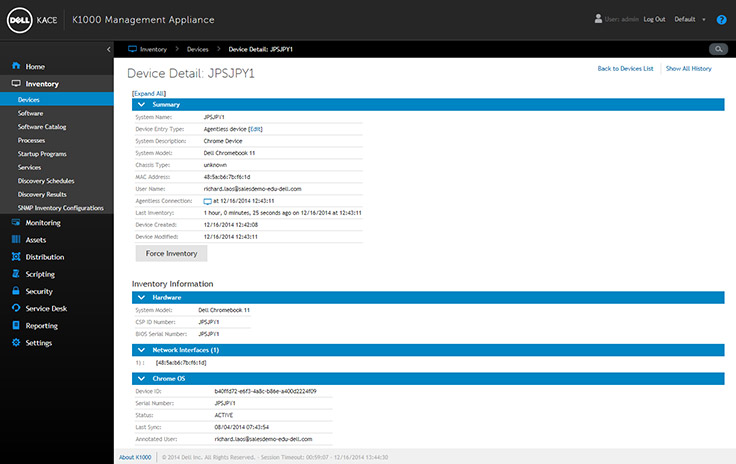Click the Dell logo
The image size is (736, 464).
pos(19,20)
